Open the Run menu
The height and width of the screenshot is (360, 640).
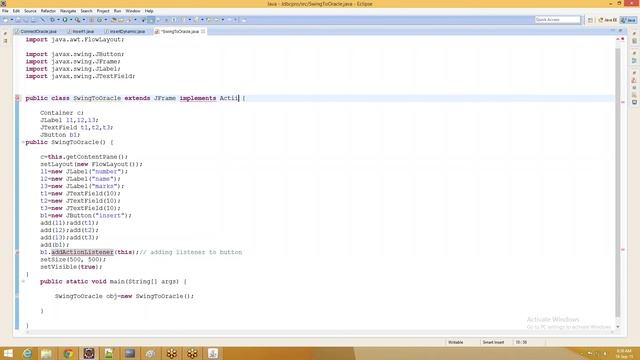(118, 11)
